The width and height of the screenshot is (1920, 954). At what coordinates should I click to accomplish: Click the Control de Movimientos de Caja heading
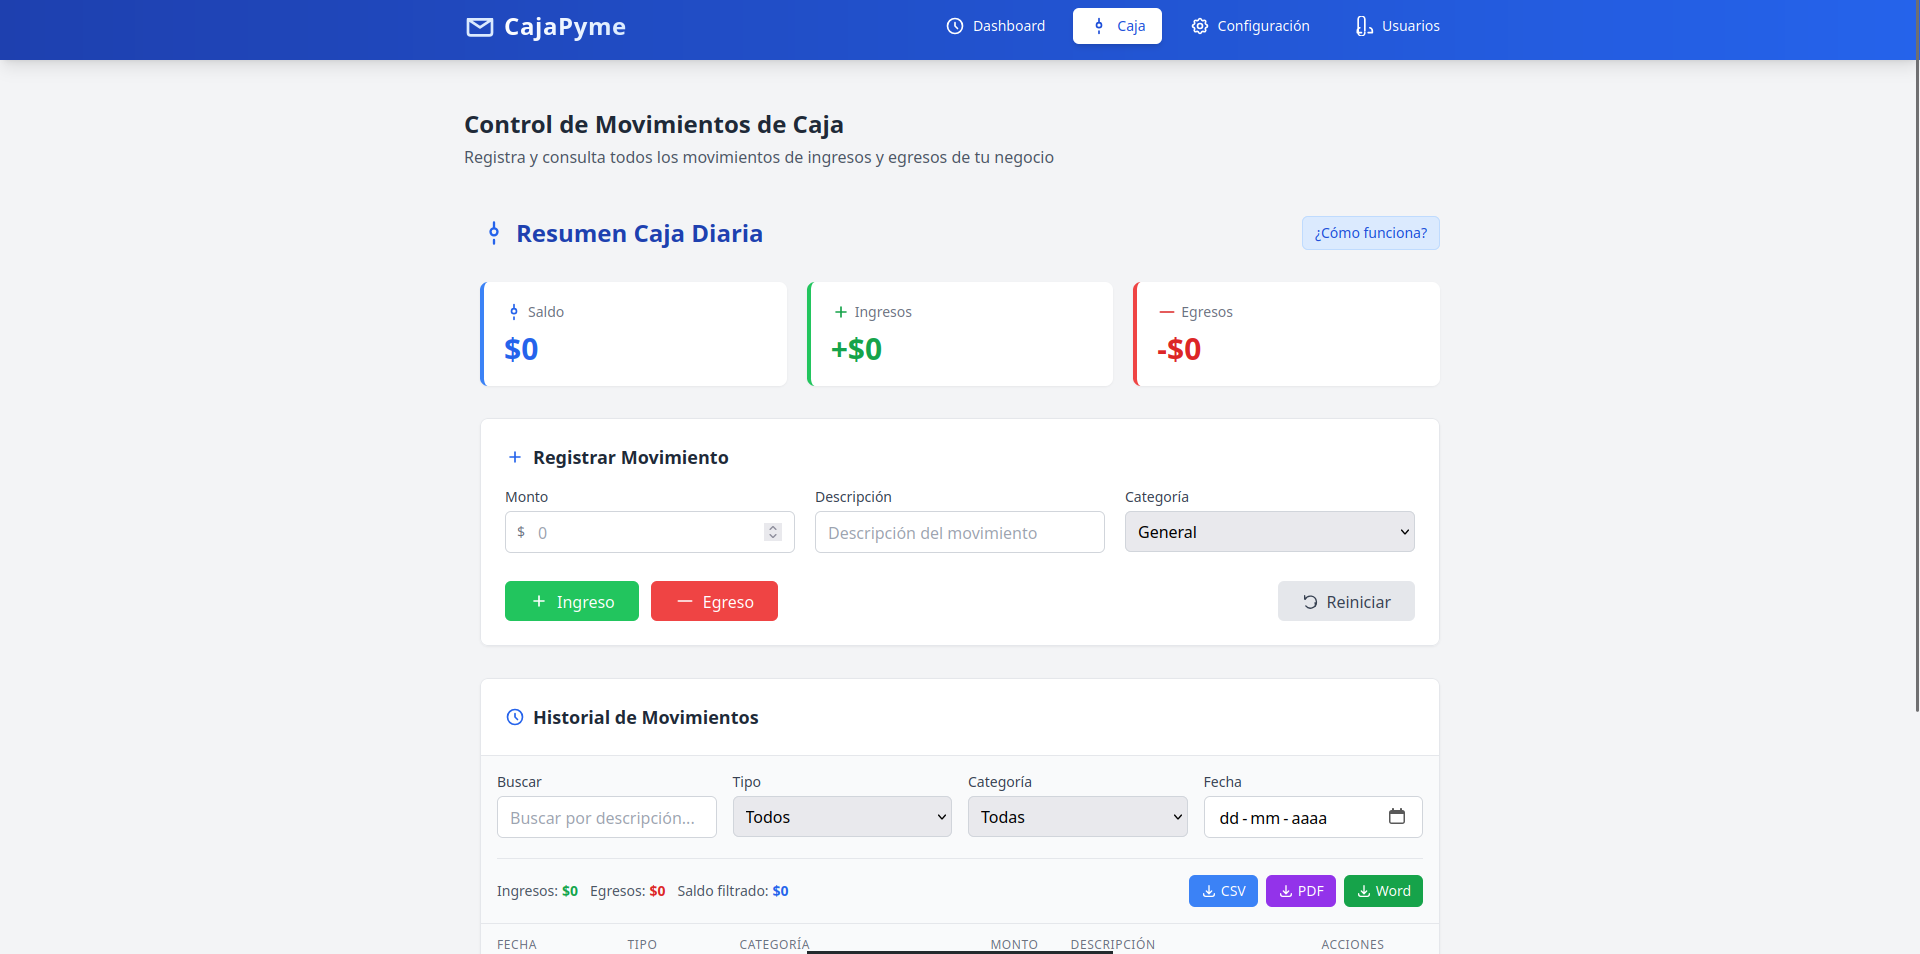coord(654,124)
